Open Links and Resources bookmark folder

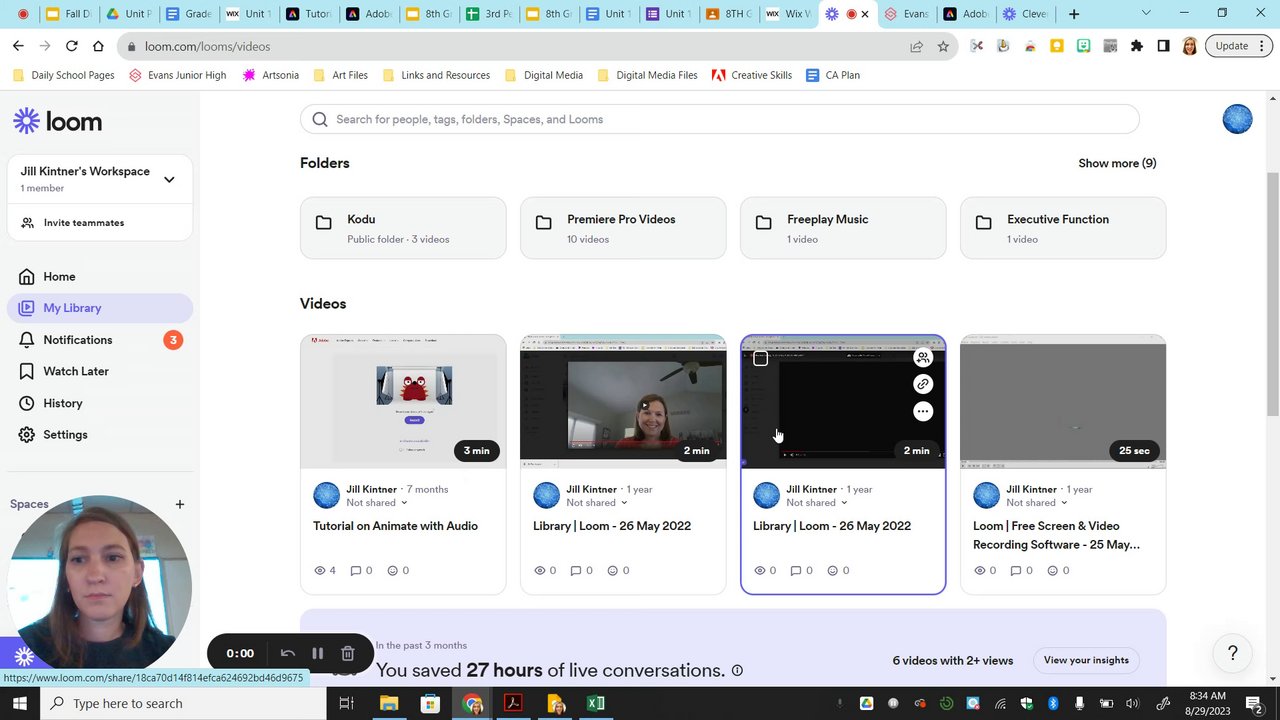point(436,75)
